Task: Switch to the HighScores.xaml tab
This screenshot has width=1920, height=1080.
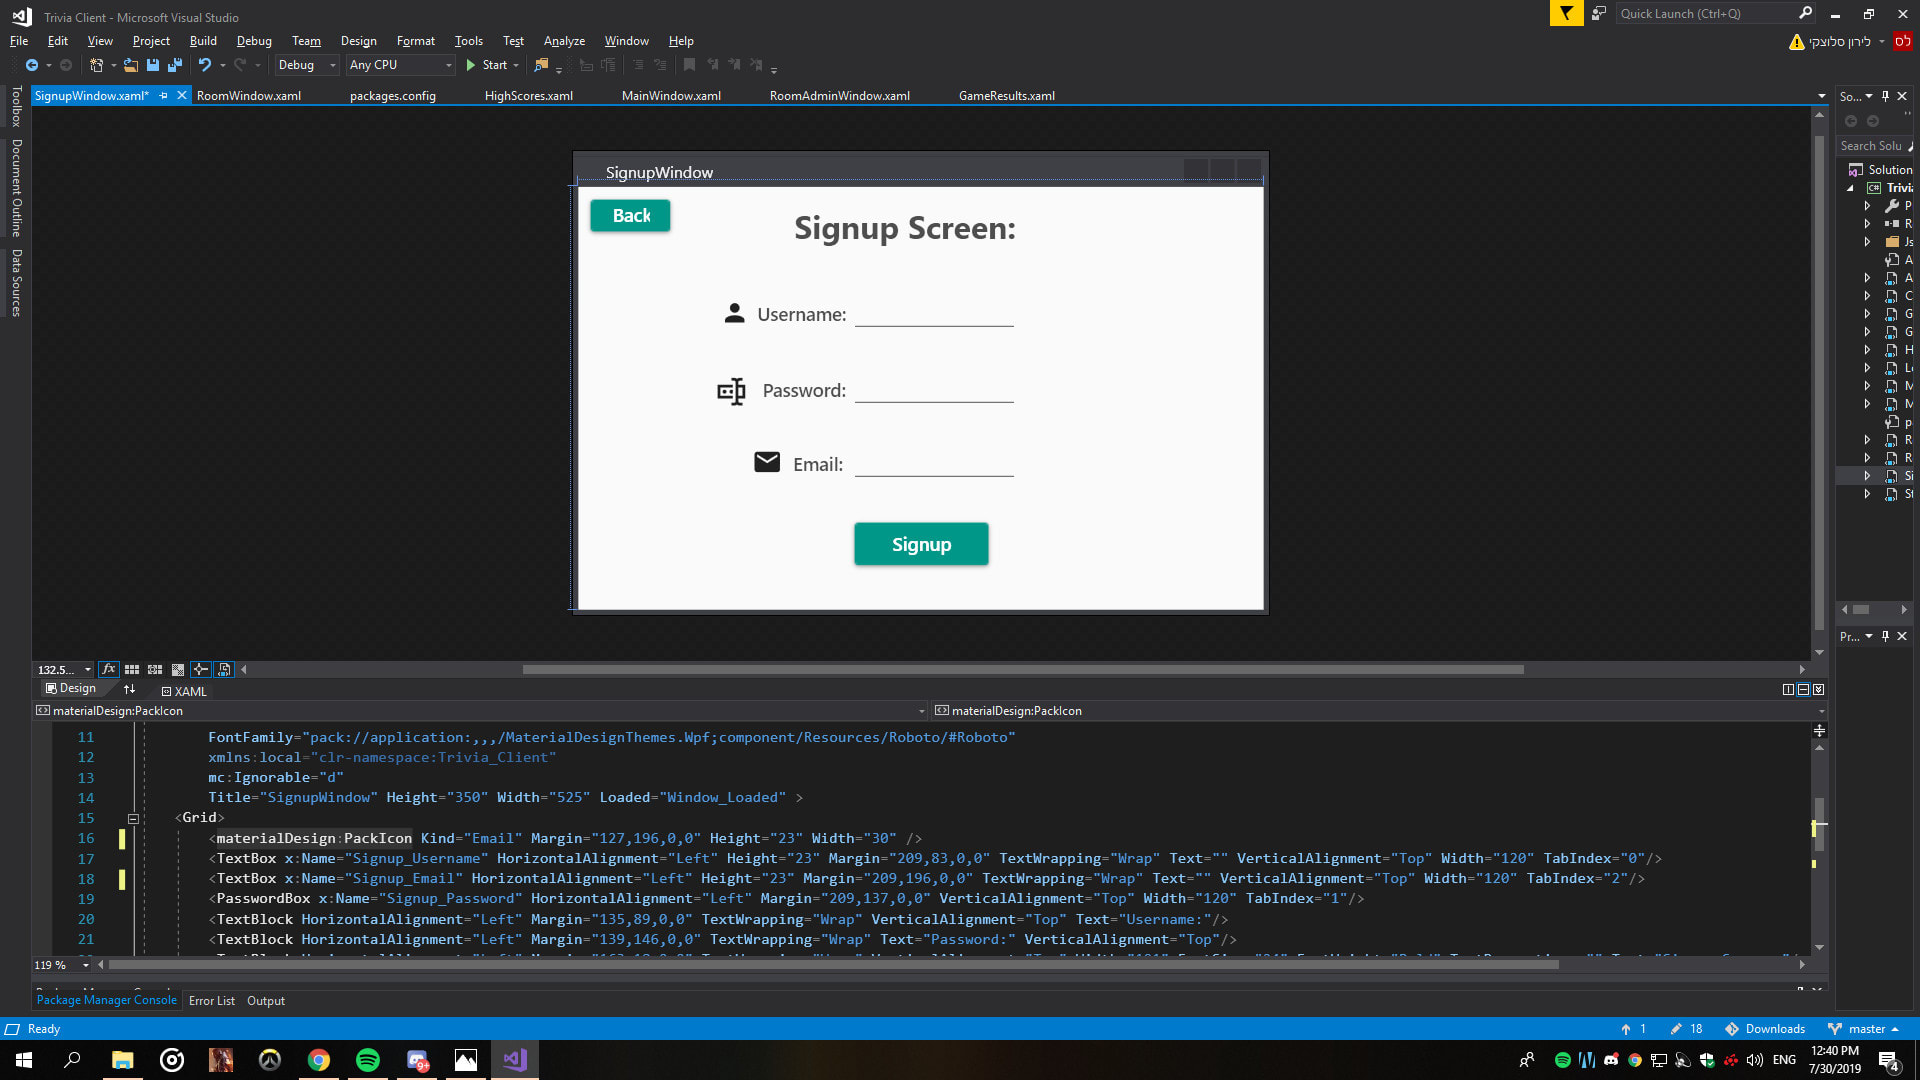Action: click(x=529, y=95)
